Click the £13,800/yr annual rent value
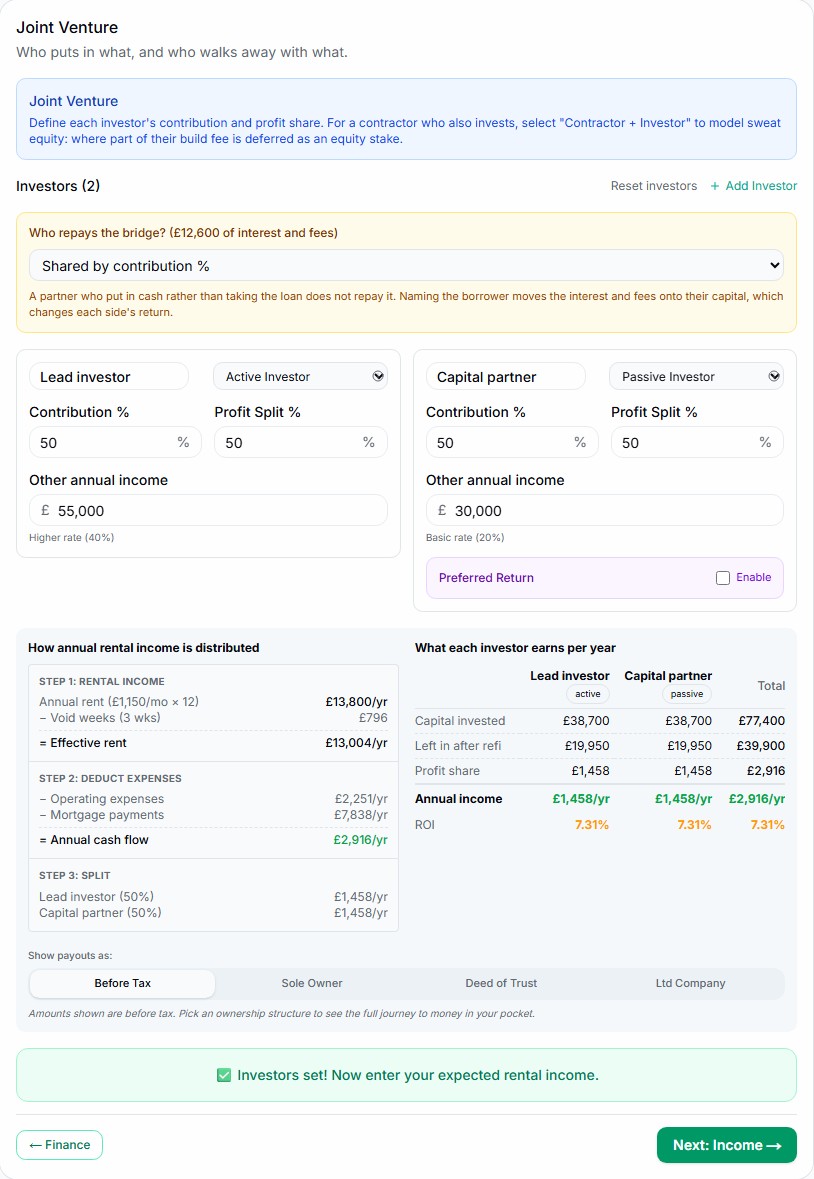The image size is (814, 1179). 356,702
